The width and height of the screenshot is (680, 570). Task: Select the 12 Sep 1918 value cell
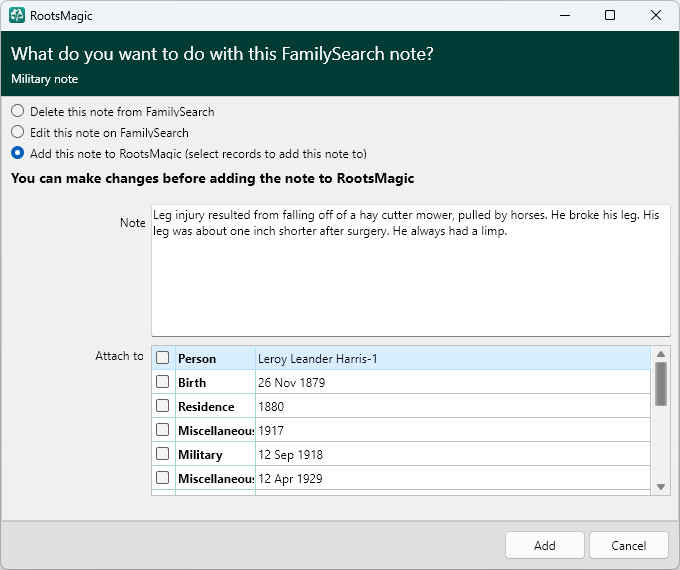tap(453, 454)
